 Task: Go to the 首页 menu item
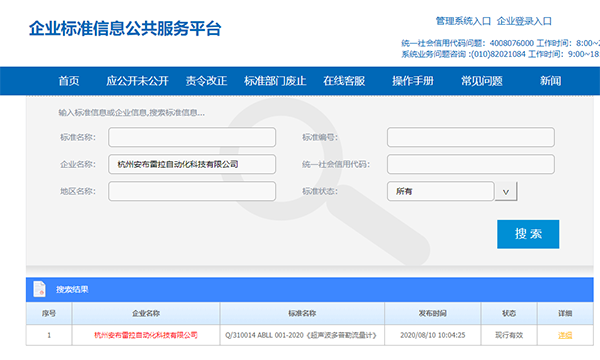click(69, 81)
